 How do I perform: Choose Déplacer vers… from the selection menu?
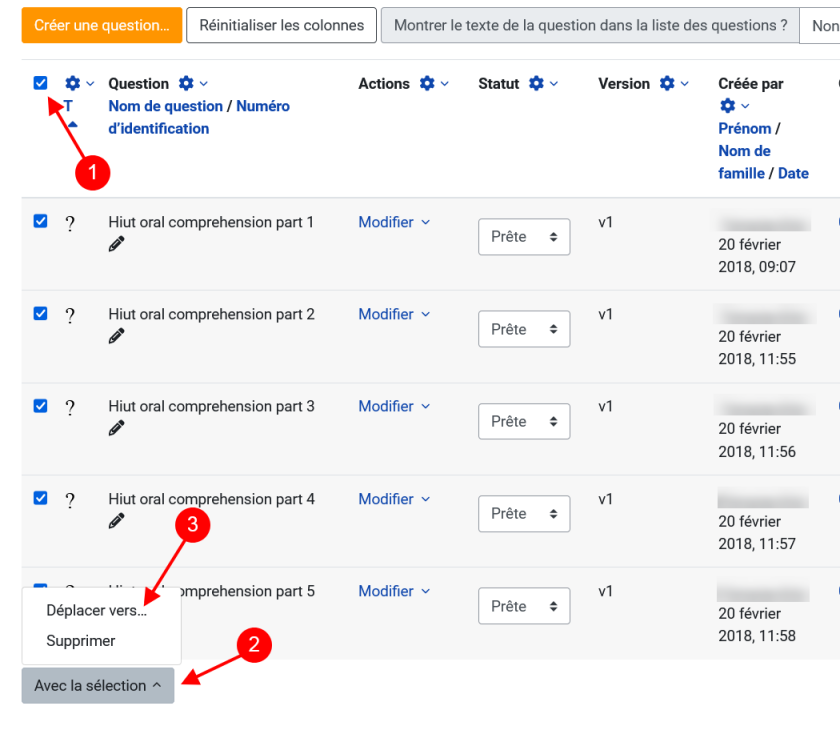click(x=96, y=611)
